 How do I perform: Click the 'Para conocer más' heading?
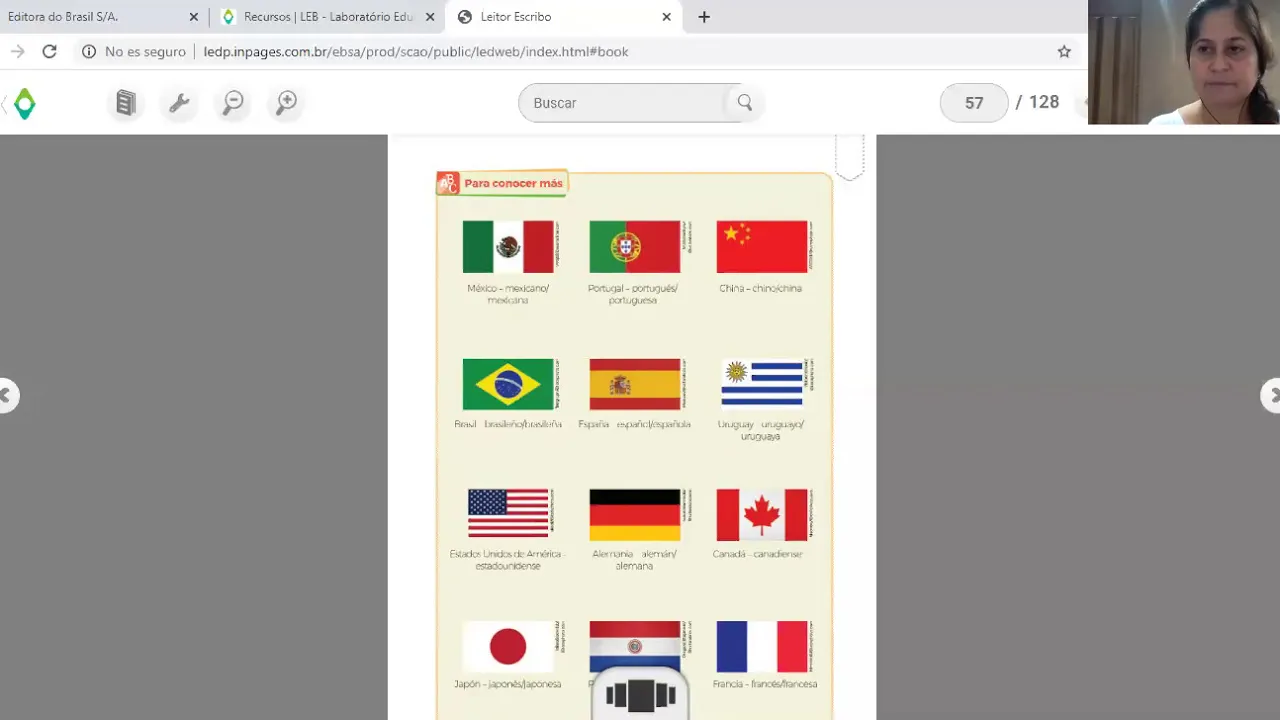point(513,183)
